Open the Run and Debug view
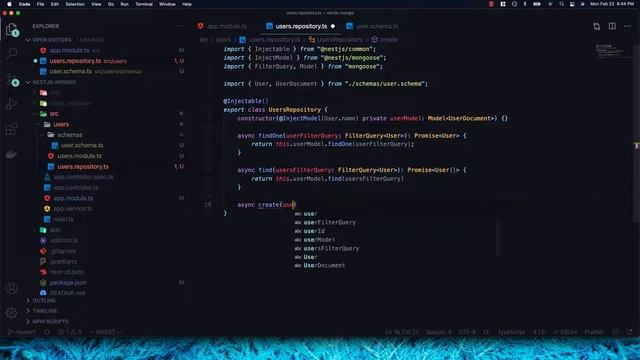This screenshot has width=640, height=360. tap(11, 104)
